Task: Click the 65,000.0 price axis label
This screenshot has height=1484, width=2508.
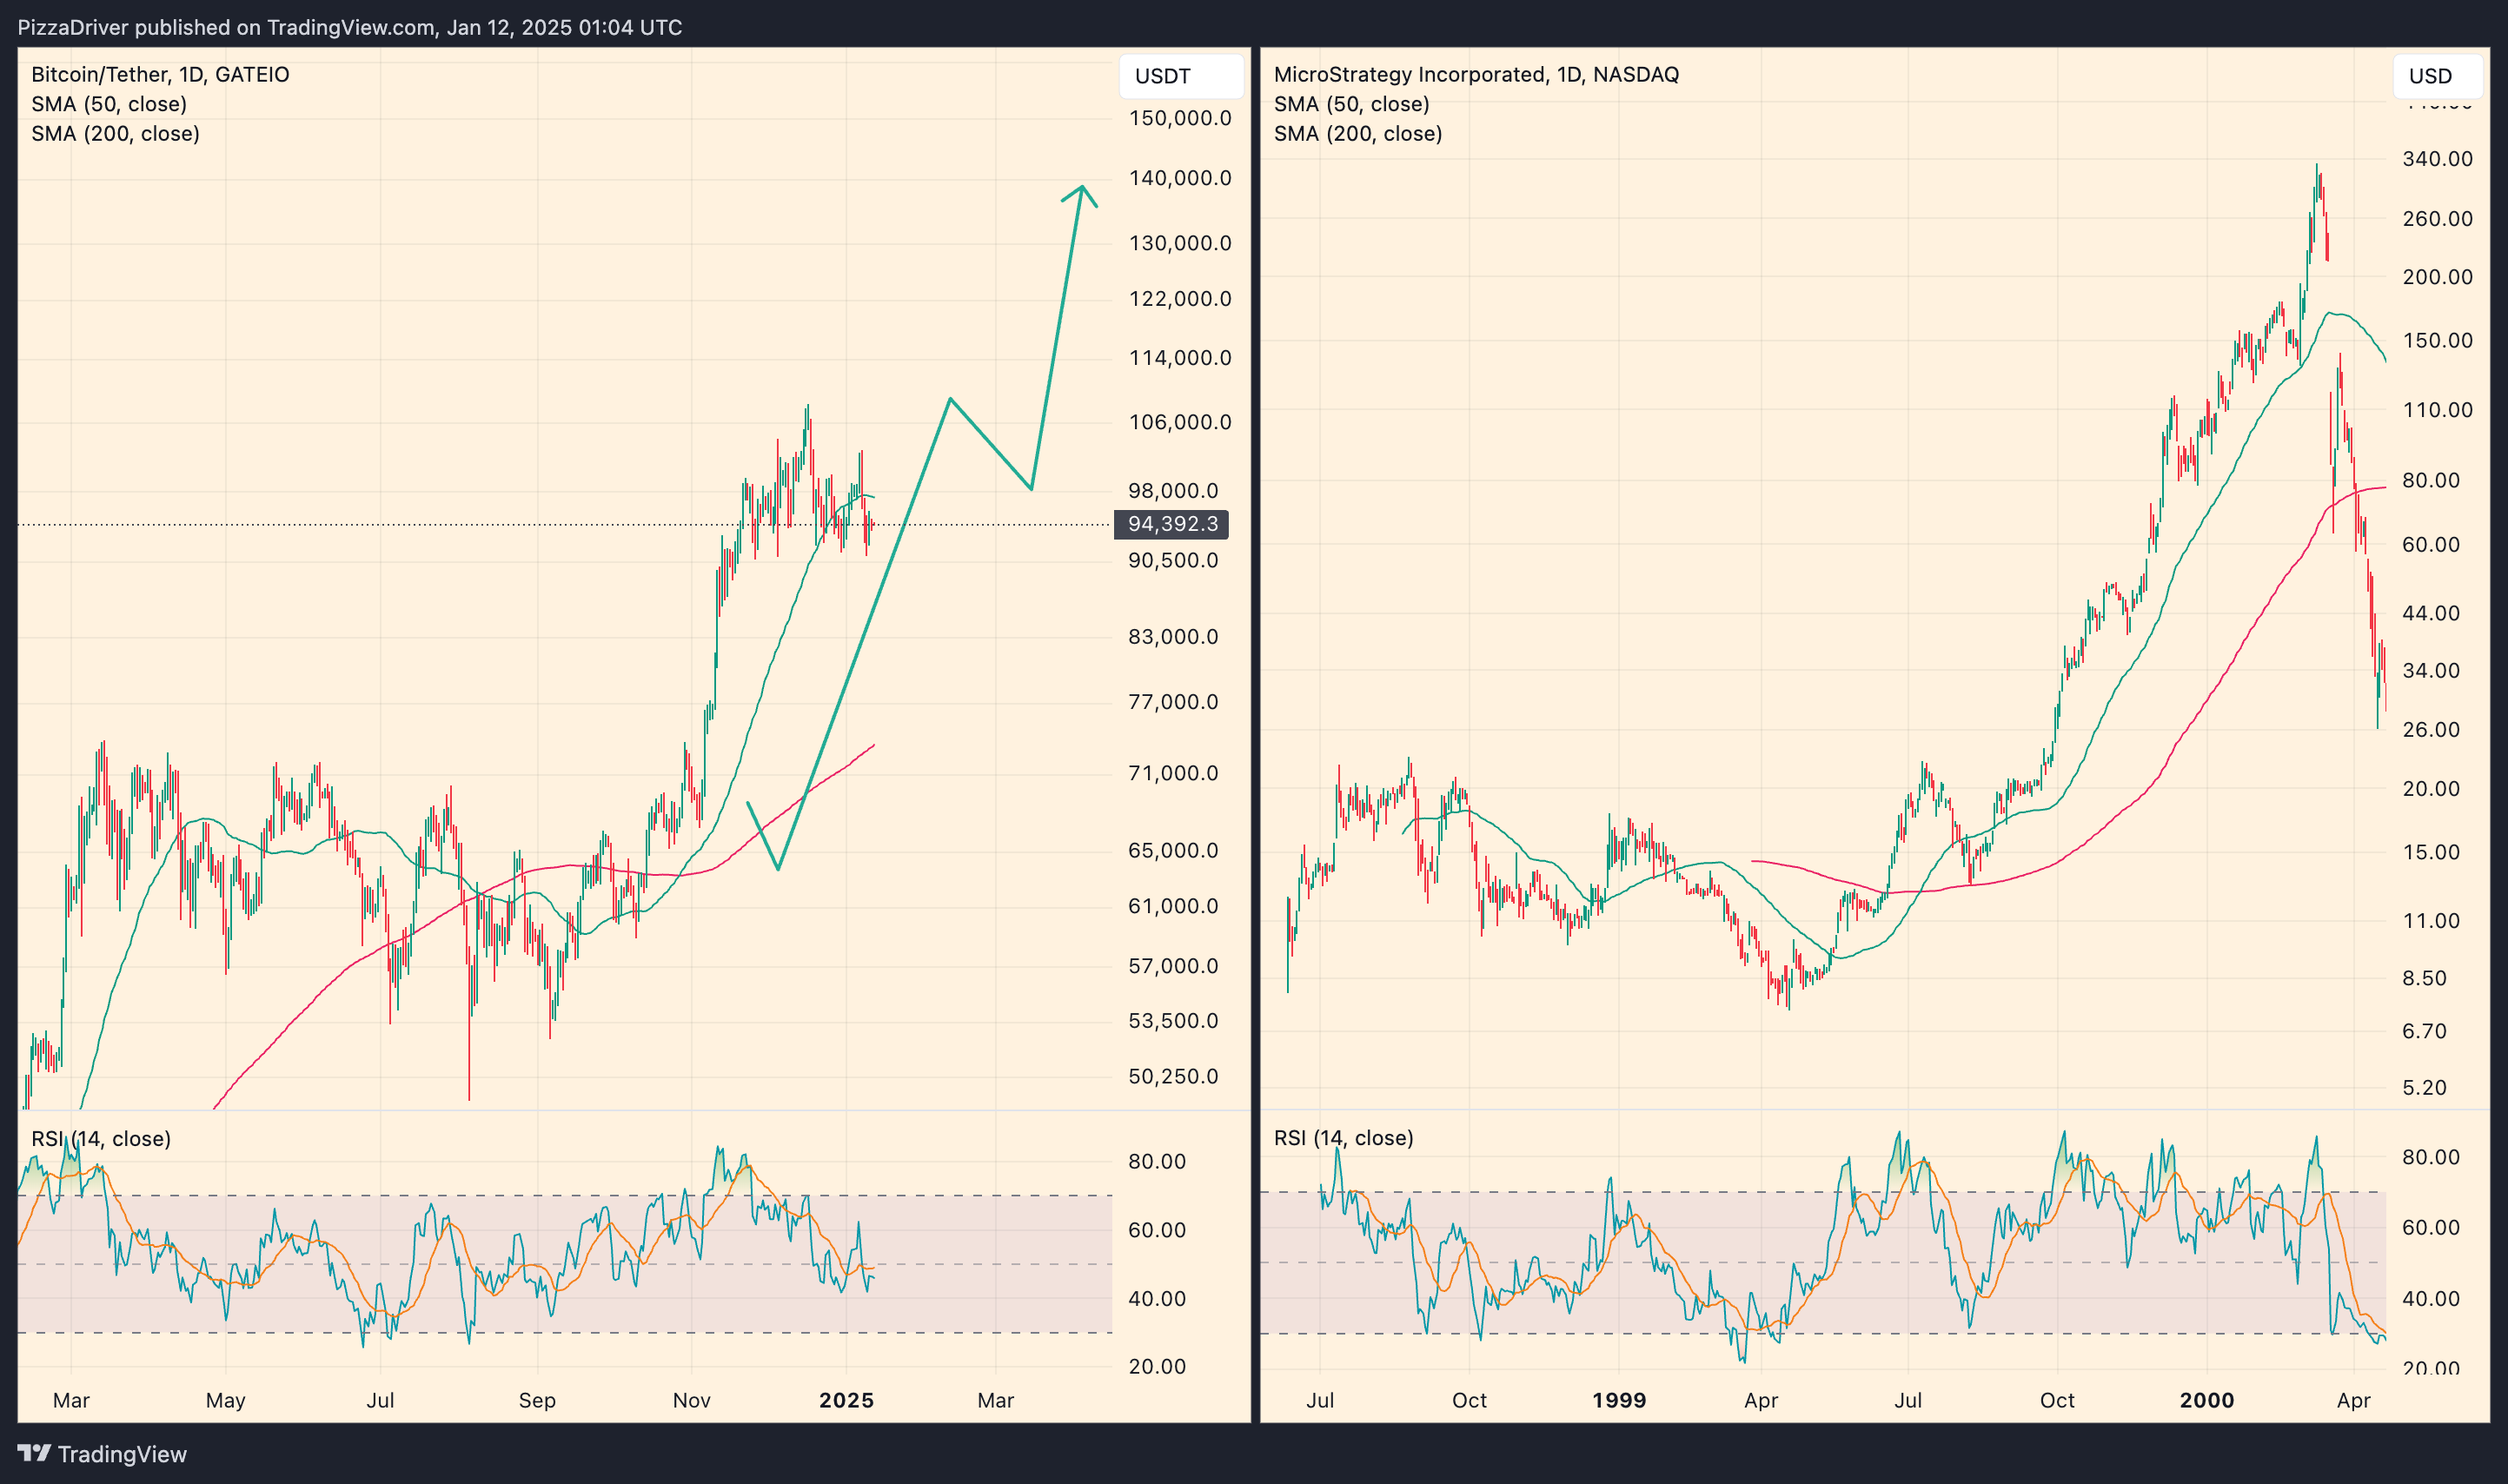Action: click(x=1174, y=851)
